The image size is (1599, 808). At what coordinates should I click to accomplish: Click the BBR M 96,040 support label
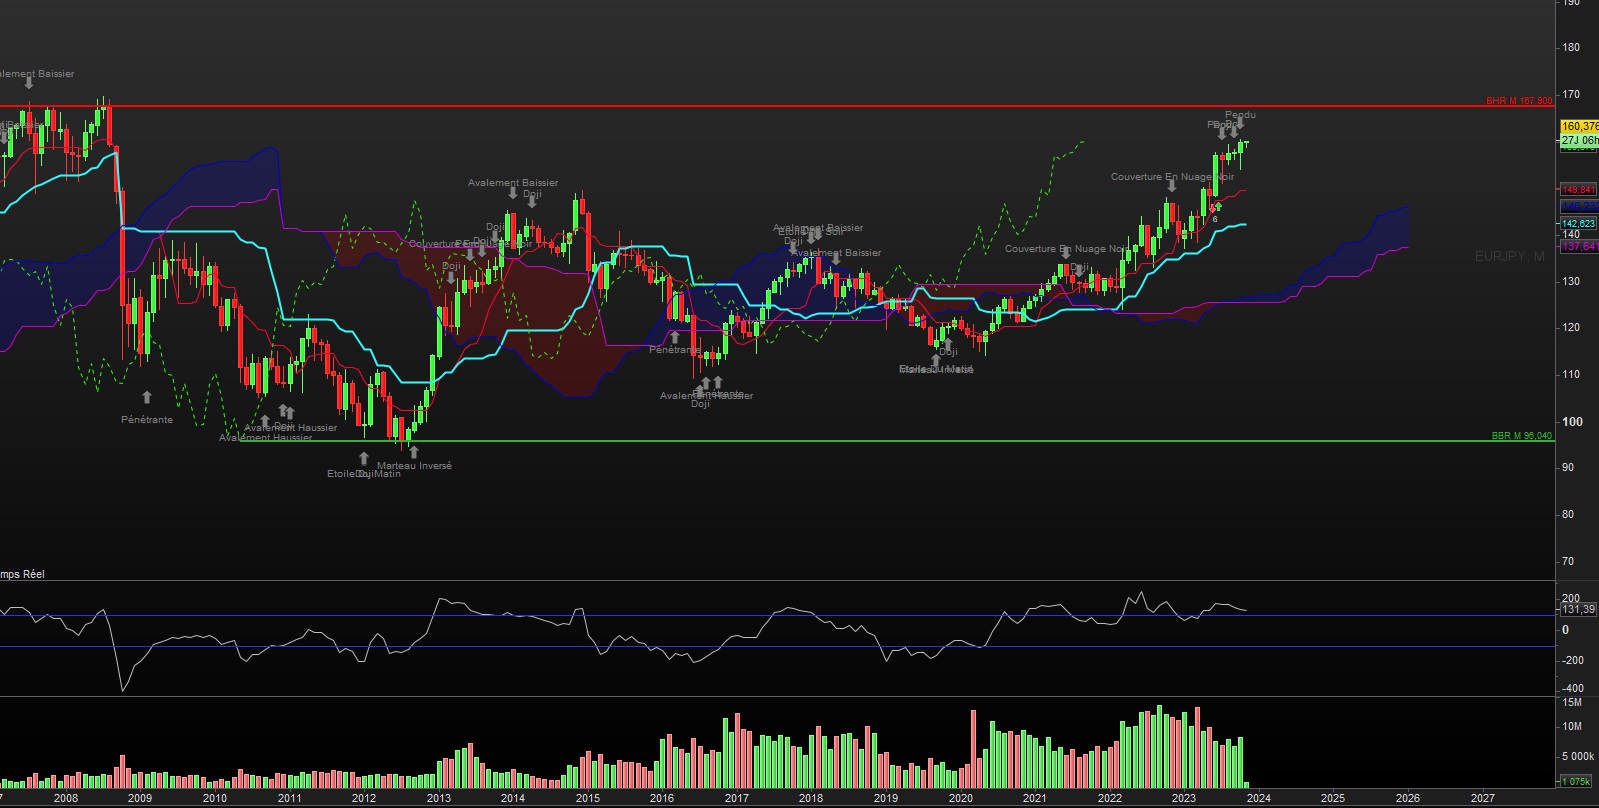pyautogui.click(x=1521, y=436)
